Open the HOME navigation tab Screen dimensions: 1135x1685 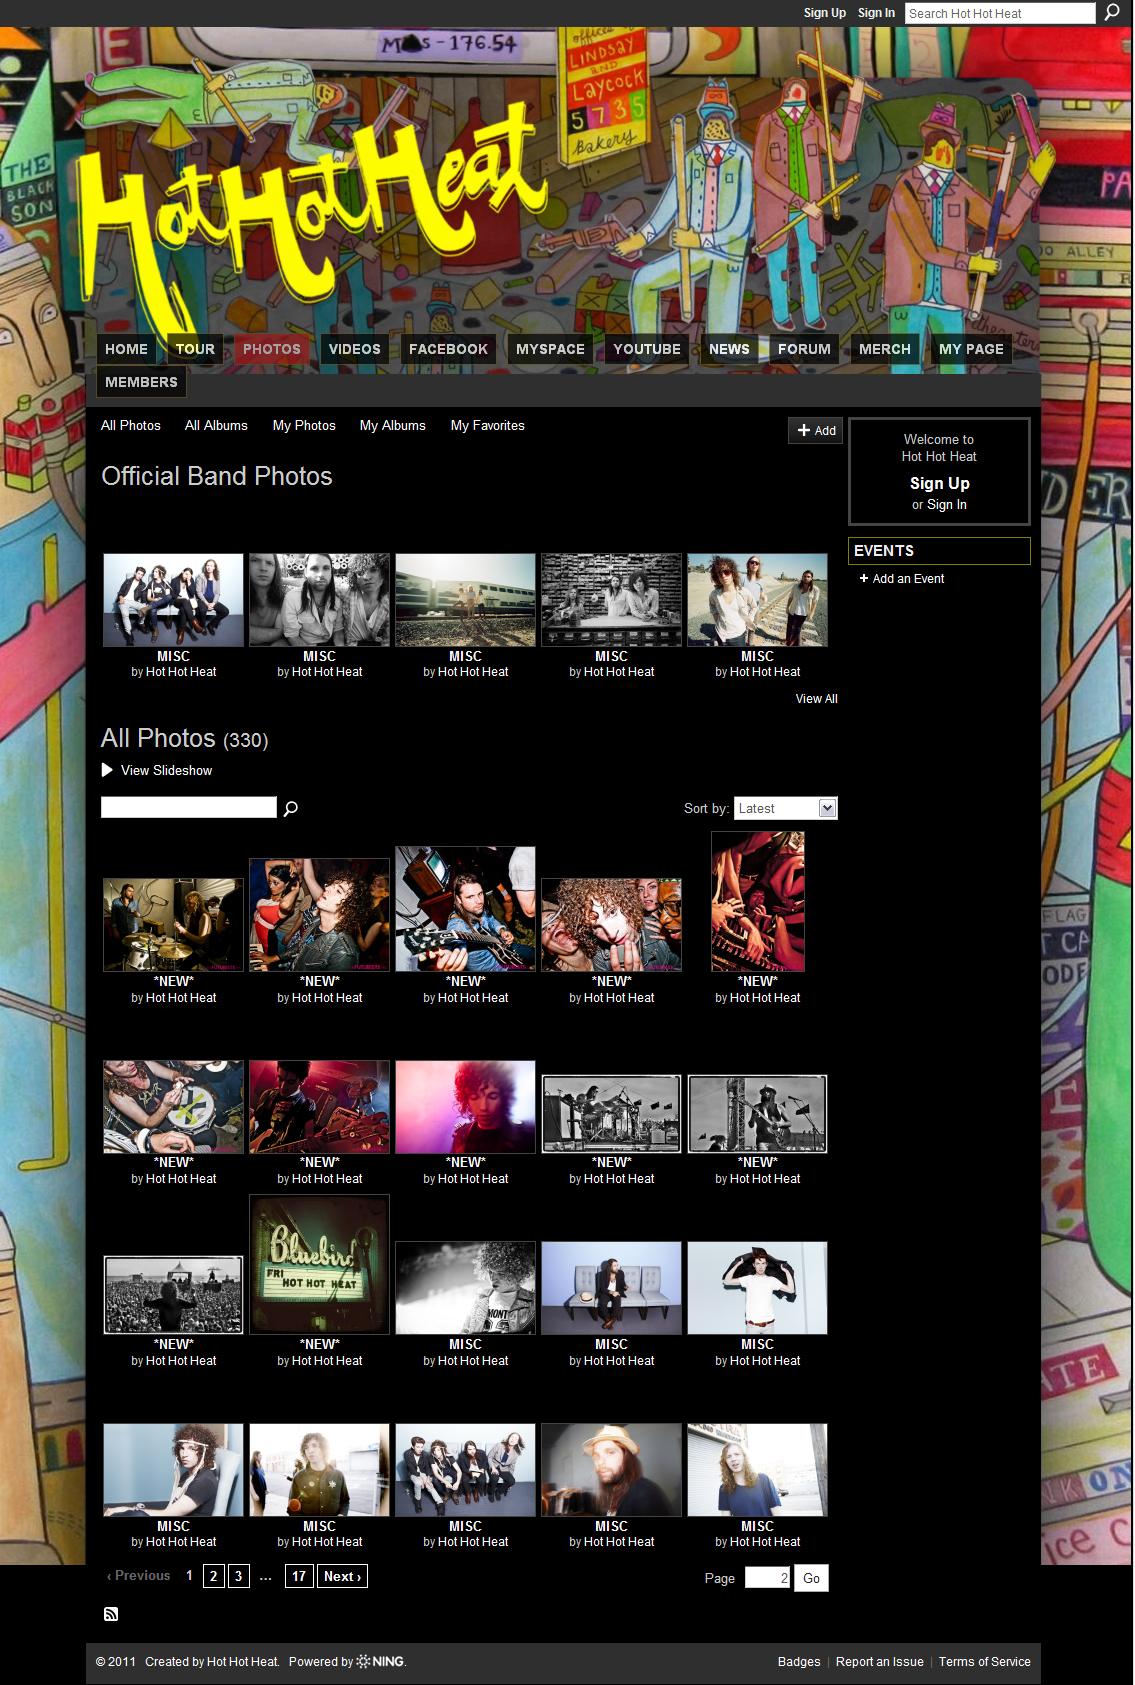(x=126, y=349)
